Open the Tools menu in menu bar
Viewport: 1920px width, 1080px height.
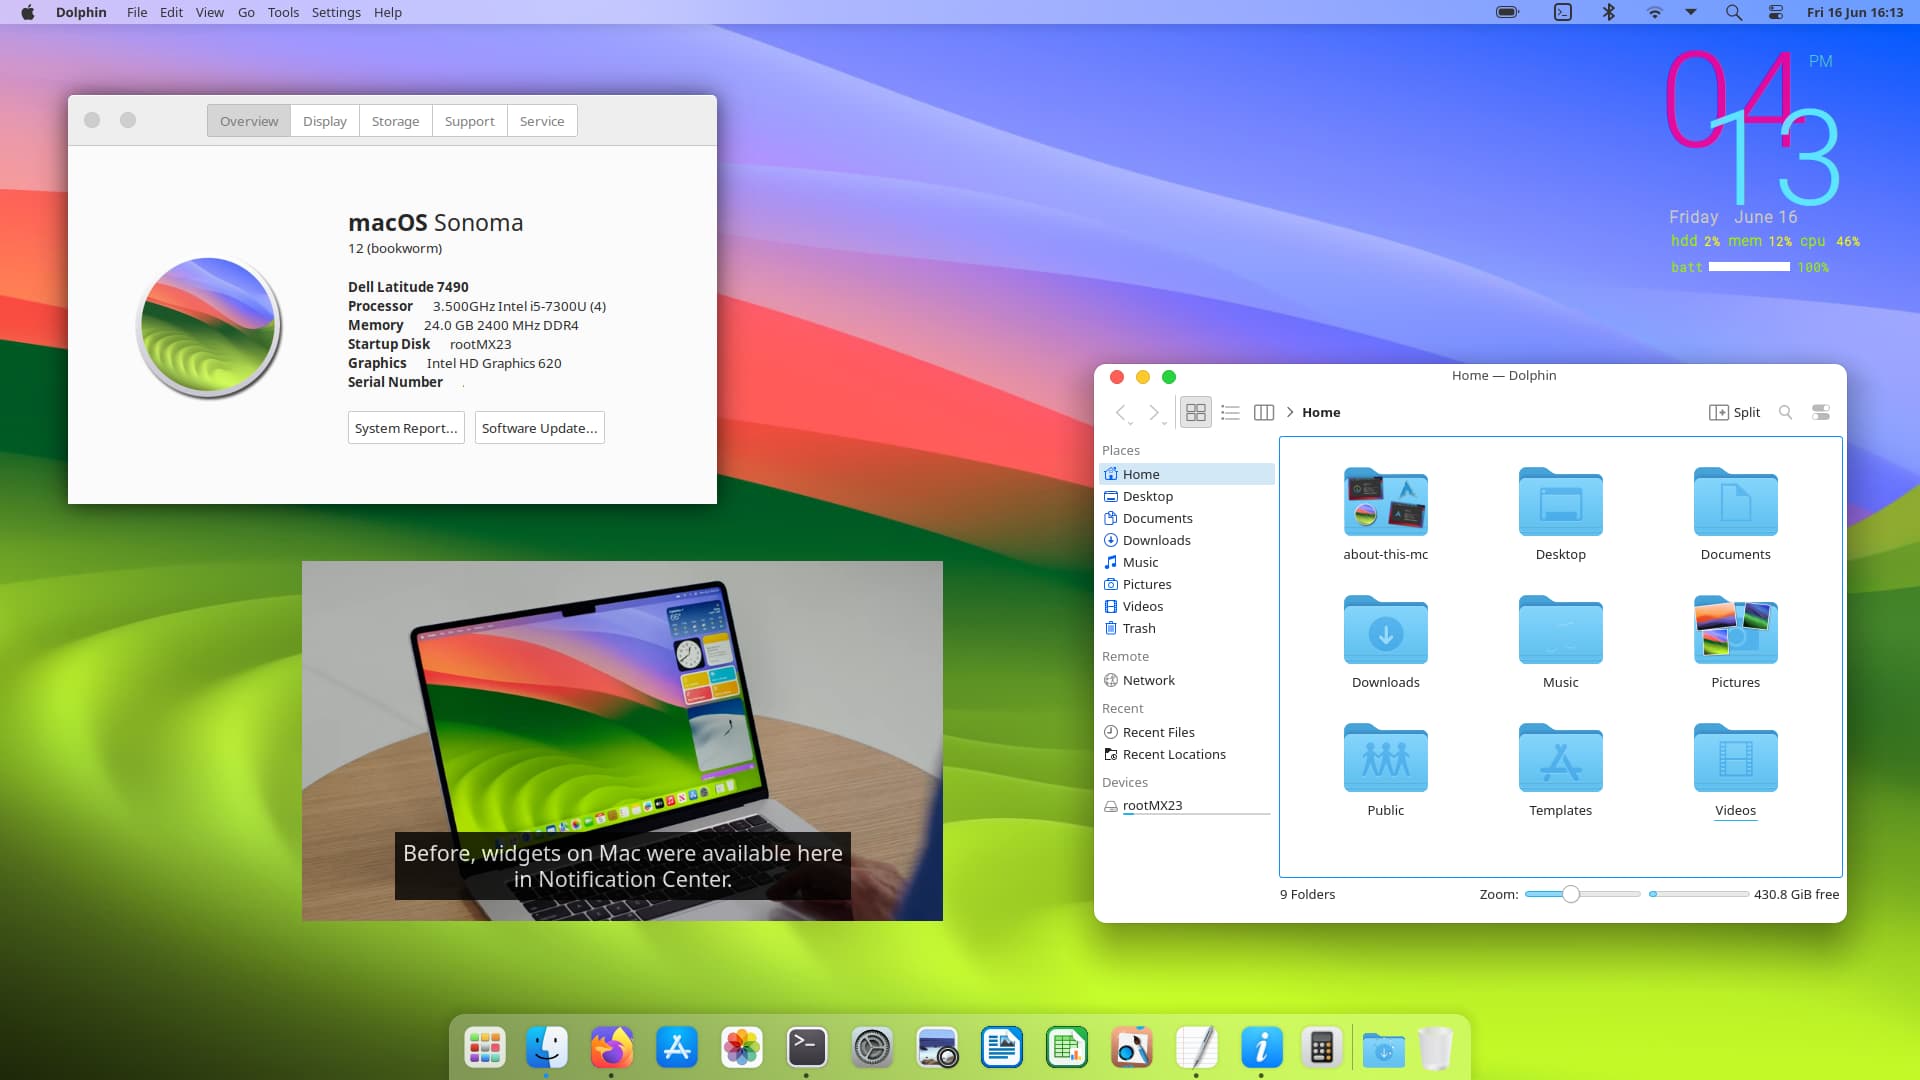tap(283, 12)
